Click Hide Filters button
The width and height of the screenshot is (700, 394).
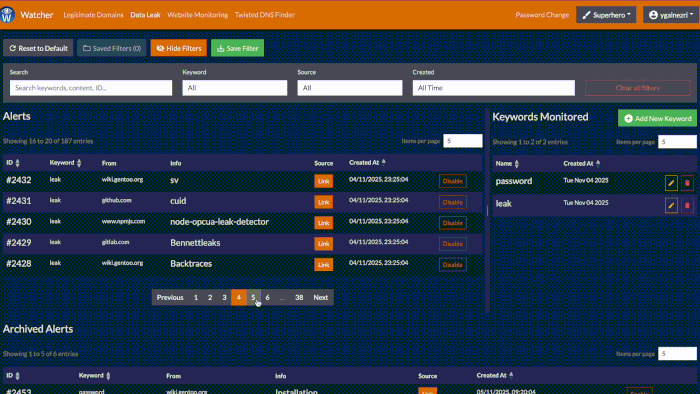(179, 48)
